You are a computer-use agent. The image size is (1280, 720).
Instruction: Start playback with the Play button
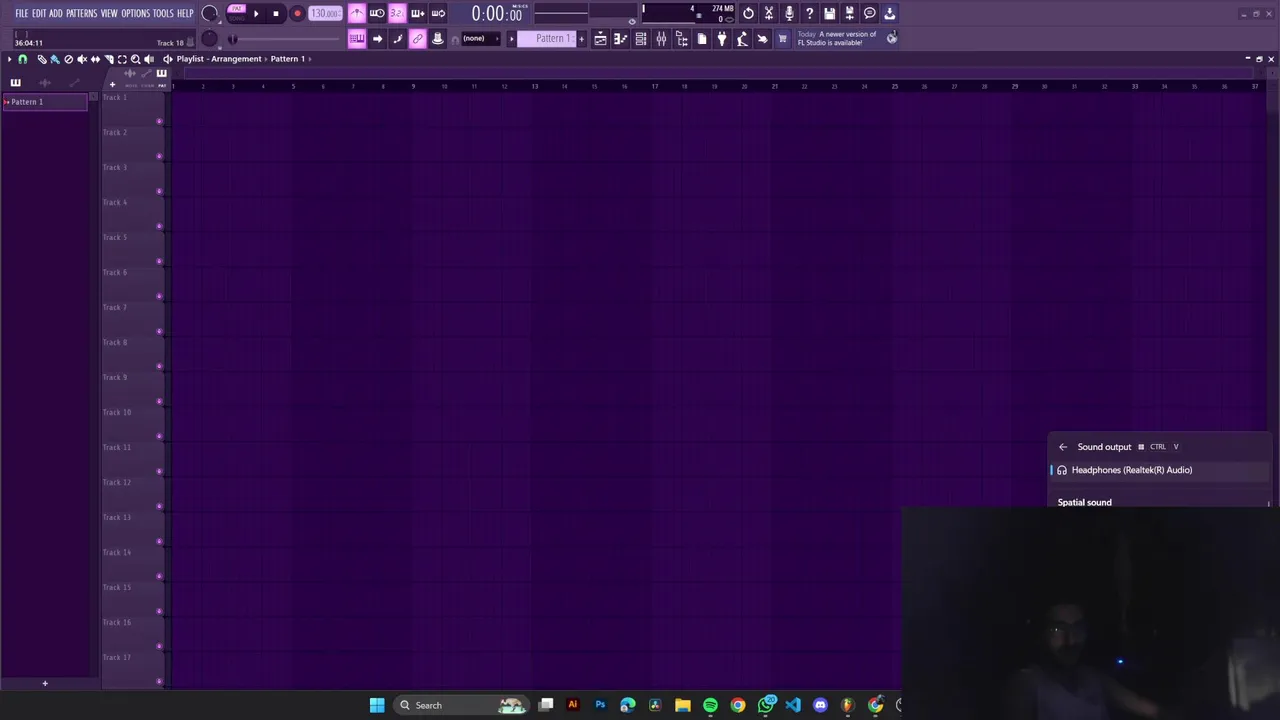pos(256,14)
